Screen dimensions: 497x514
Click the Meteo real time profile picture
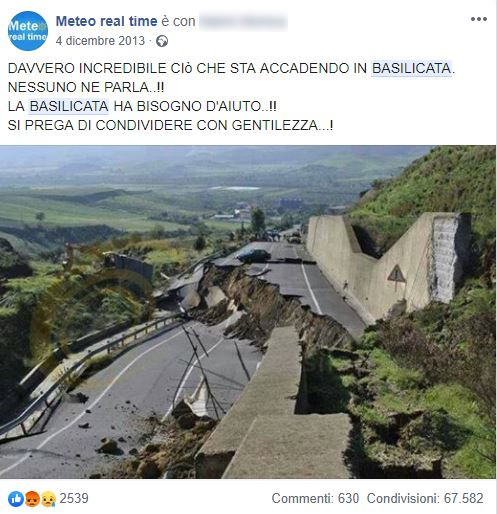click(x=28, y=31)
